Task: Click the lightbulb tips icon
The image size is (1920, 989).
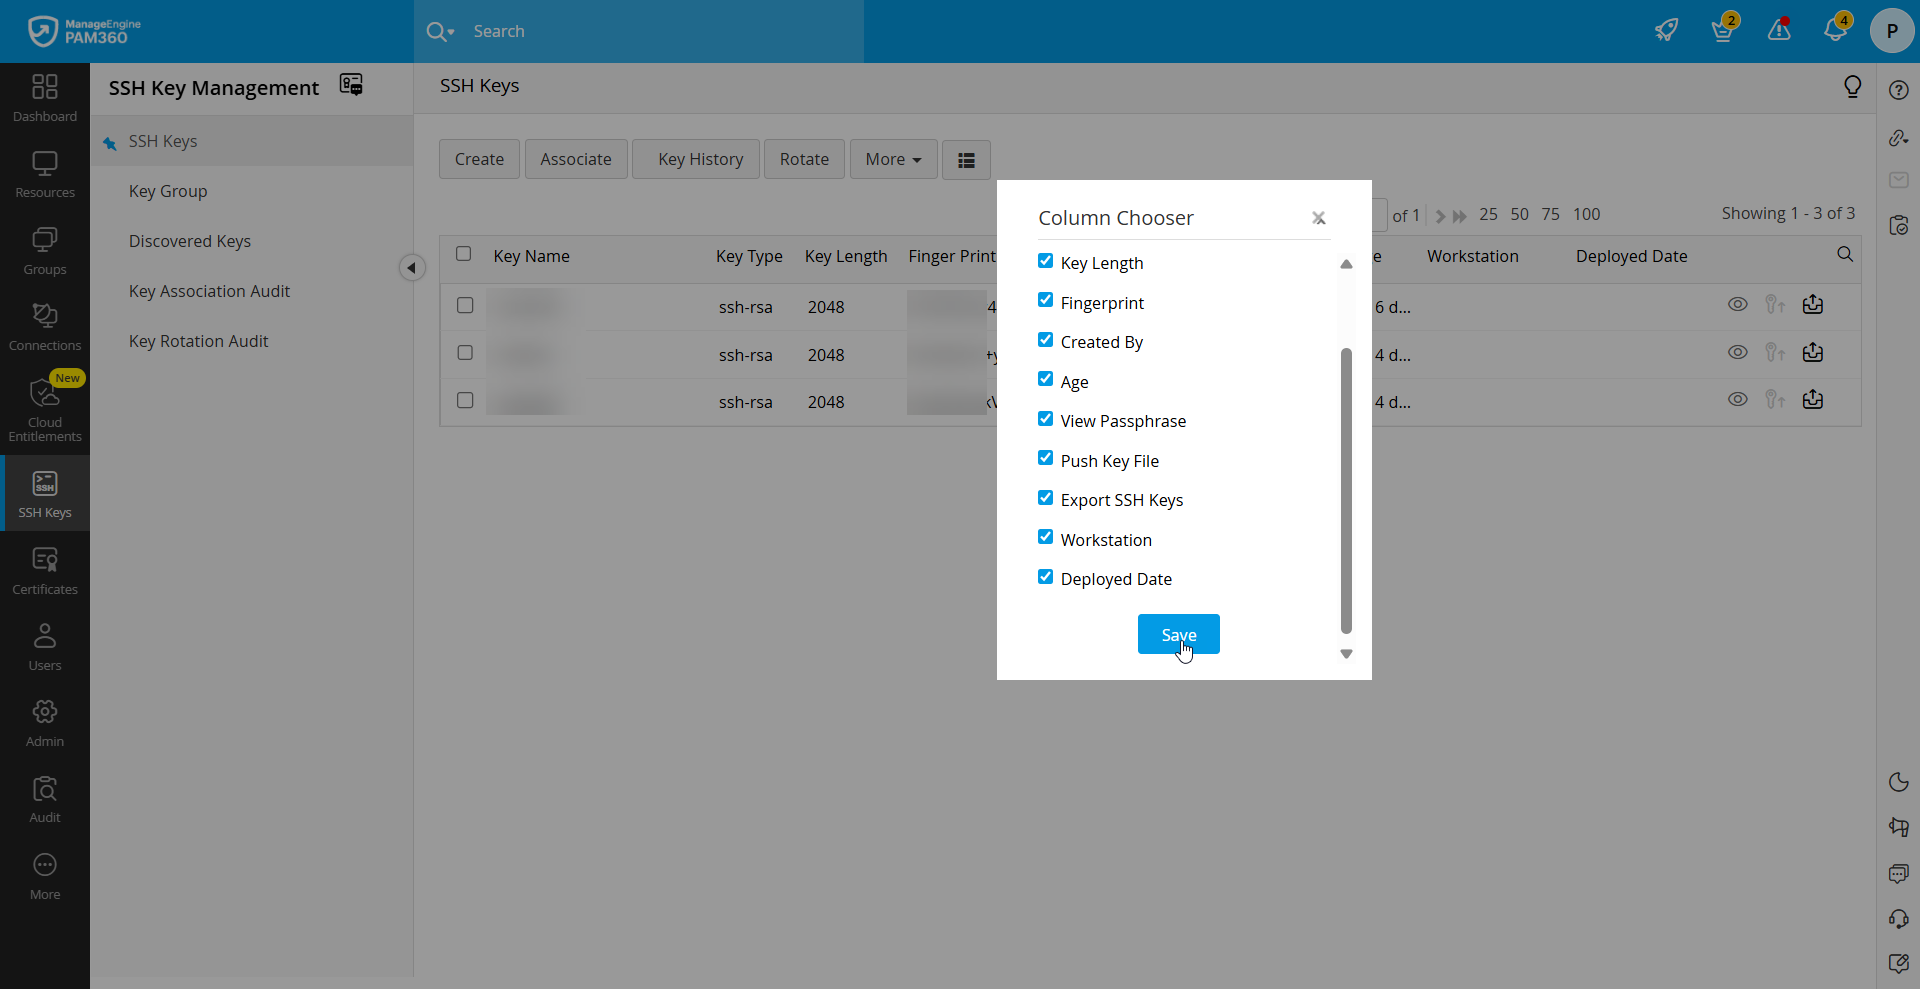Action: pyautogui.click(x=1852, y=87)
